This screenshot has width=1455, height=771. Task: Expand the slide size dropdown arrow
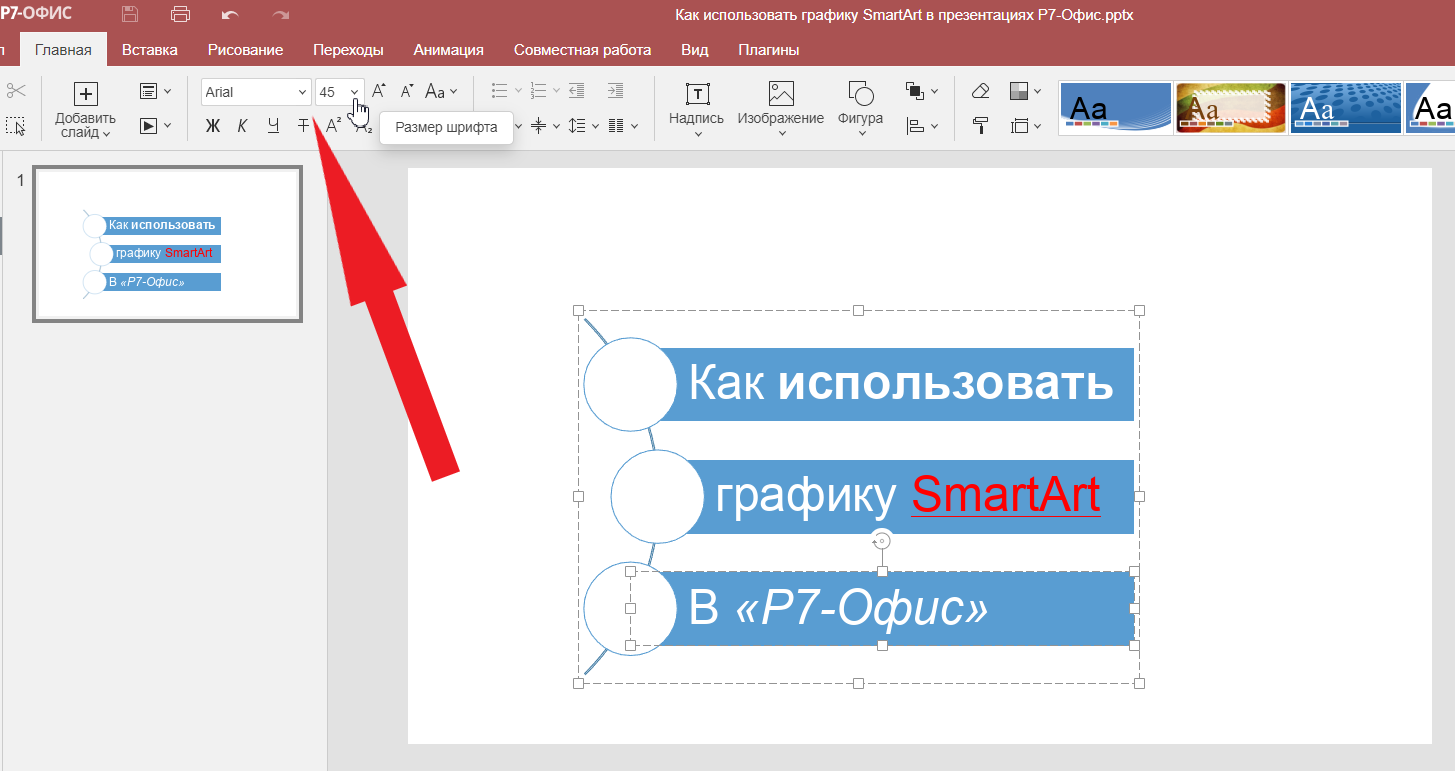1038,126
